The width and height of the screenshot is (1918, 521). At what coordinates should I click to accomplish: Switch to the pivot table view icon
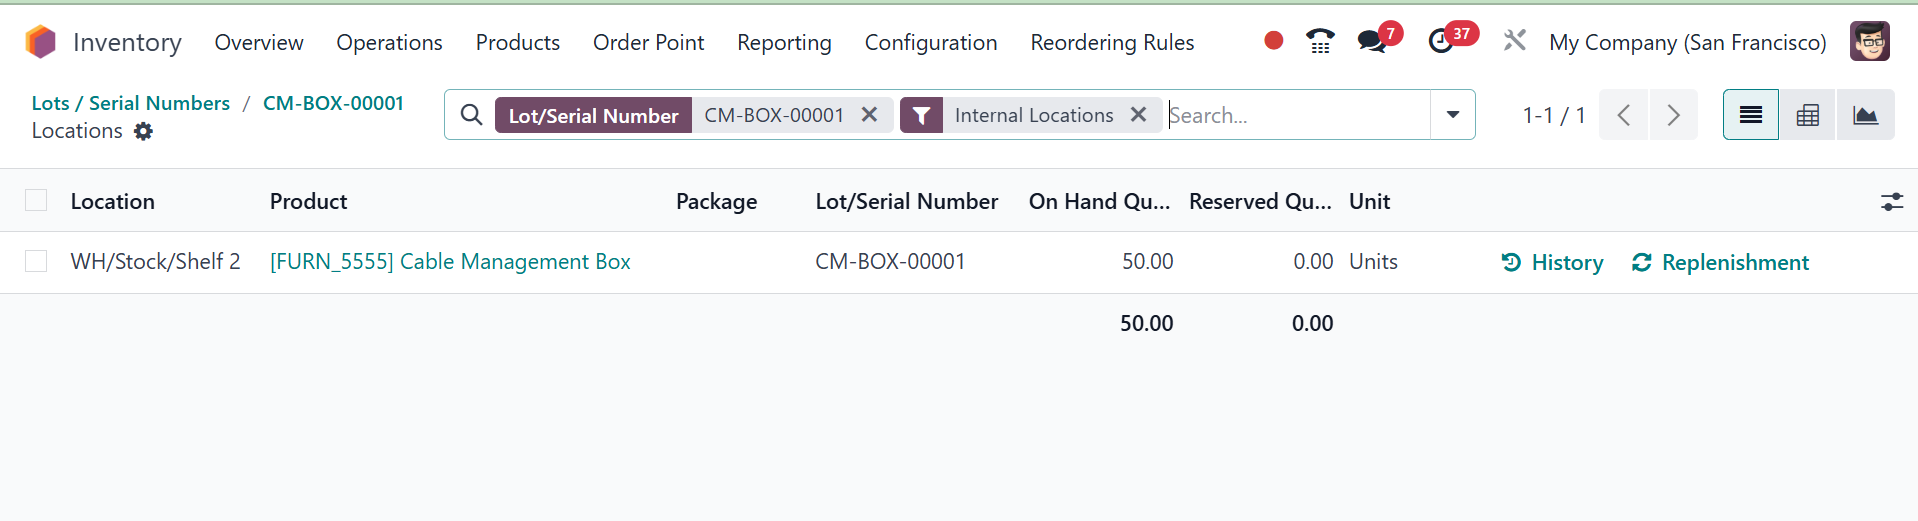[x=1807, y=115]
